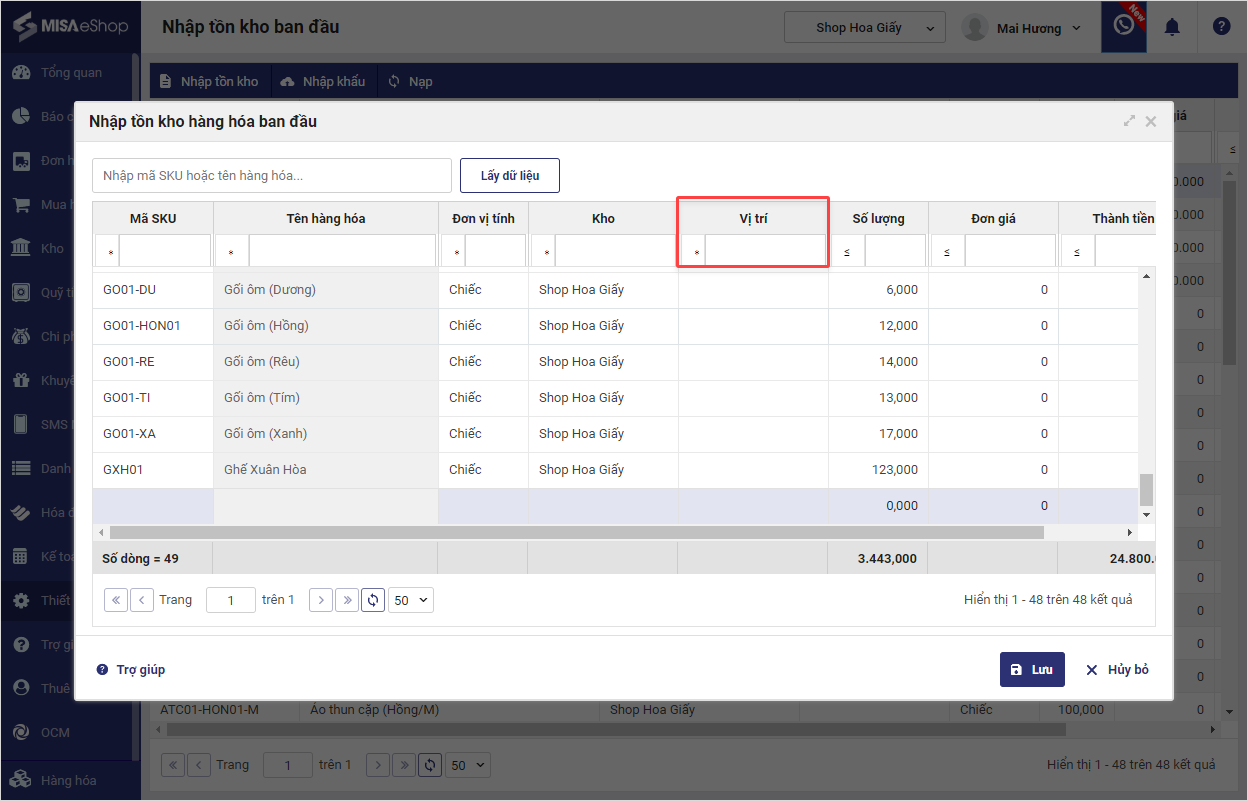Click the Lấy dữ liệu button
The image size is (1248, 801).
click(510, 175)
